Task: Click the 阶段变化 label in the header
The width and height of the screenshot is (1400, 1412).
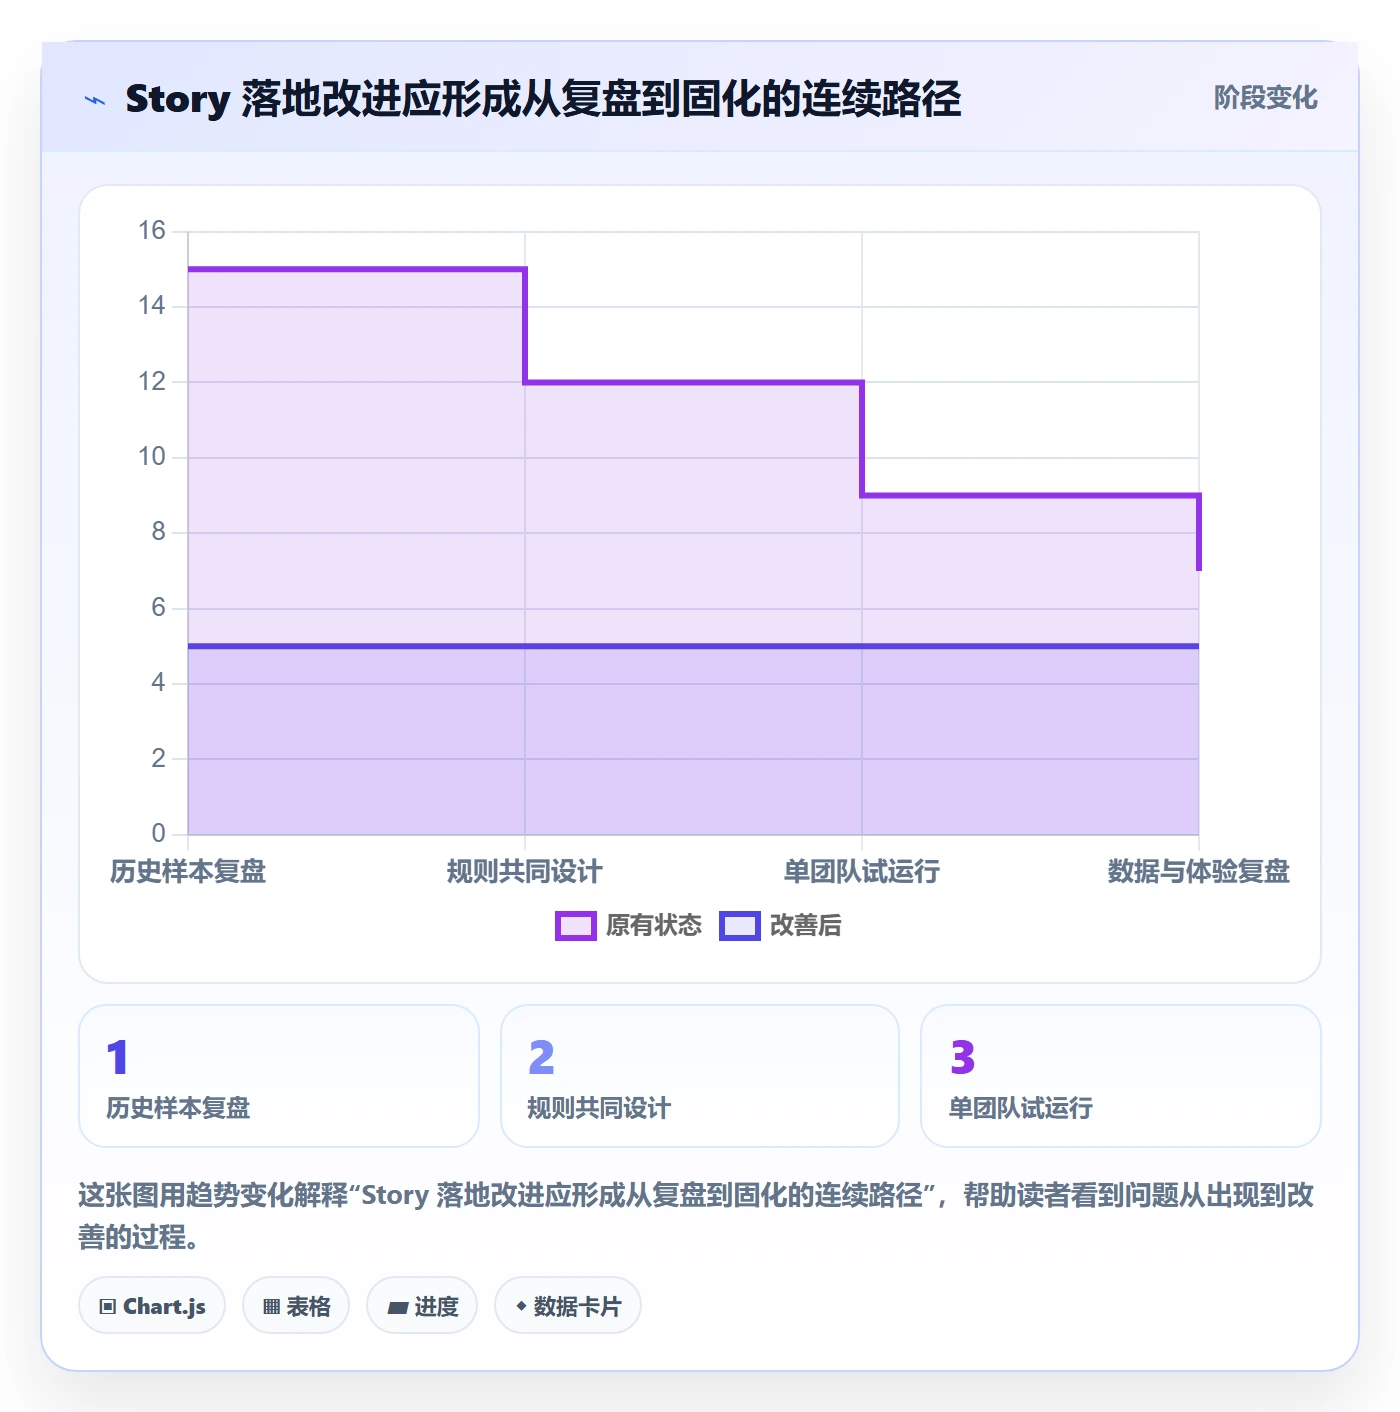Action: pyautogui.click(x=1265, y=98)
